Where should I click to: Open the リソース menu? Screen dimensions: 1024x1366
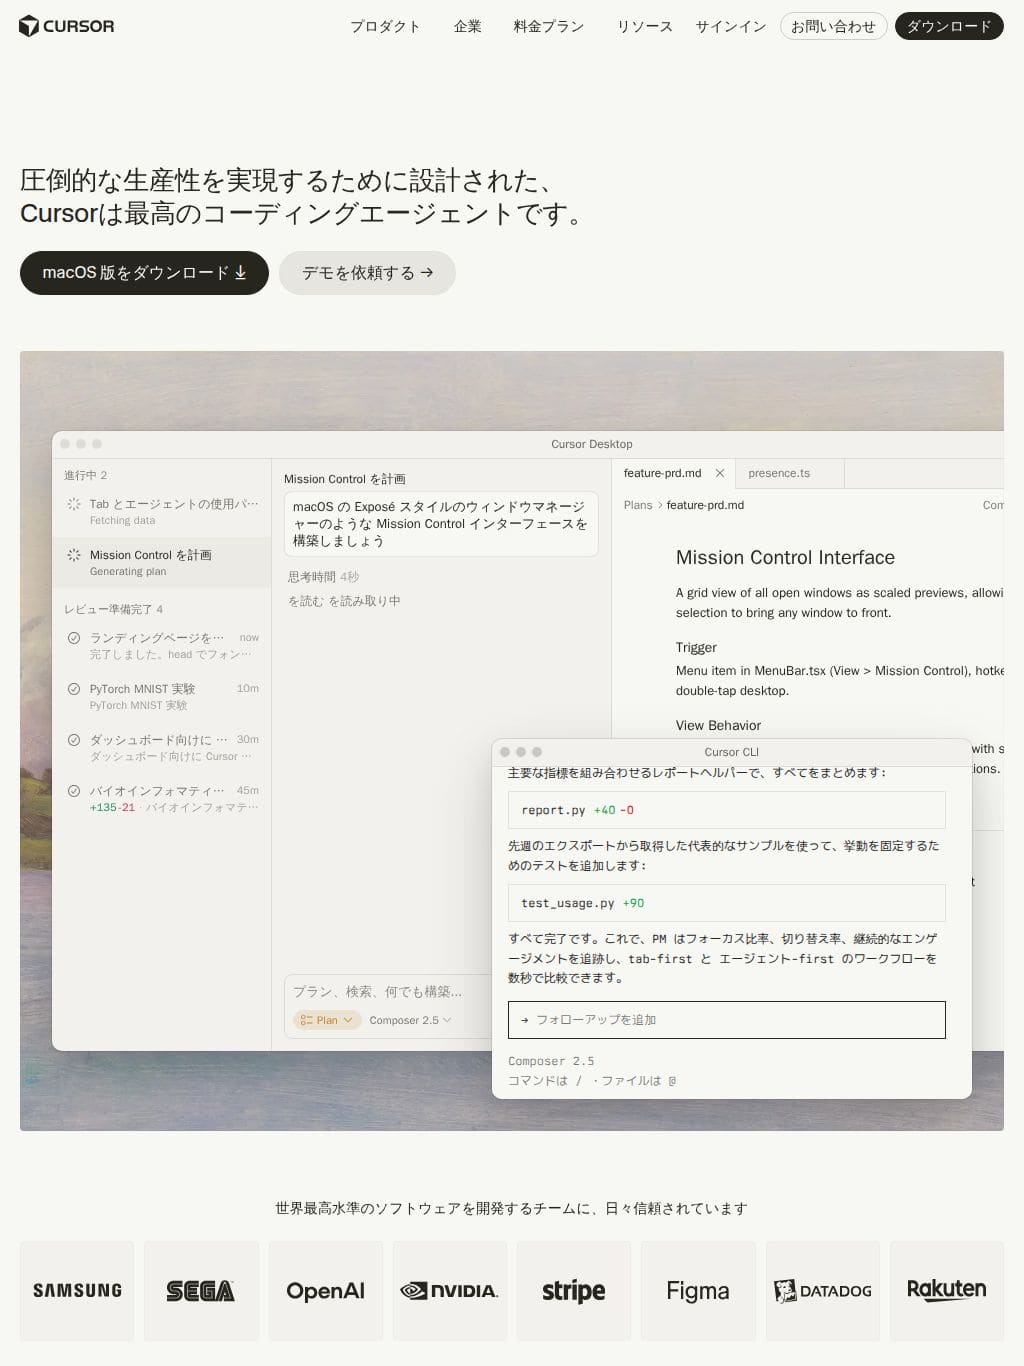[x=644, y=27]
